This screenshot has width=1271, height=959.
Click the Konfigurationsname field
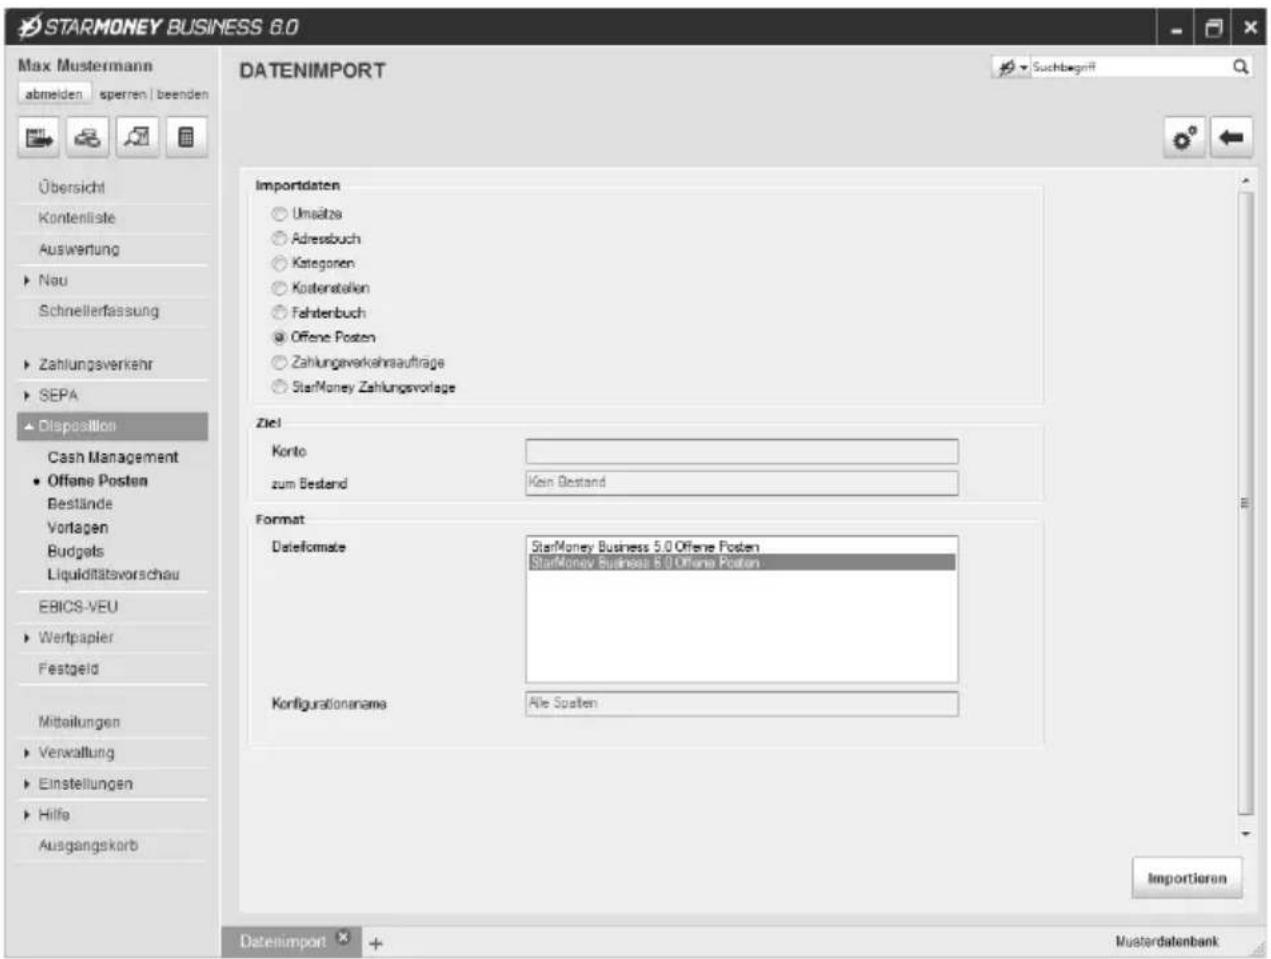pyautogui.click(x=741, y=704)
